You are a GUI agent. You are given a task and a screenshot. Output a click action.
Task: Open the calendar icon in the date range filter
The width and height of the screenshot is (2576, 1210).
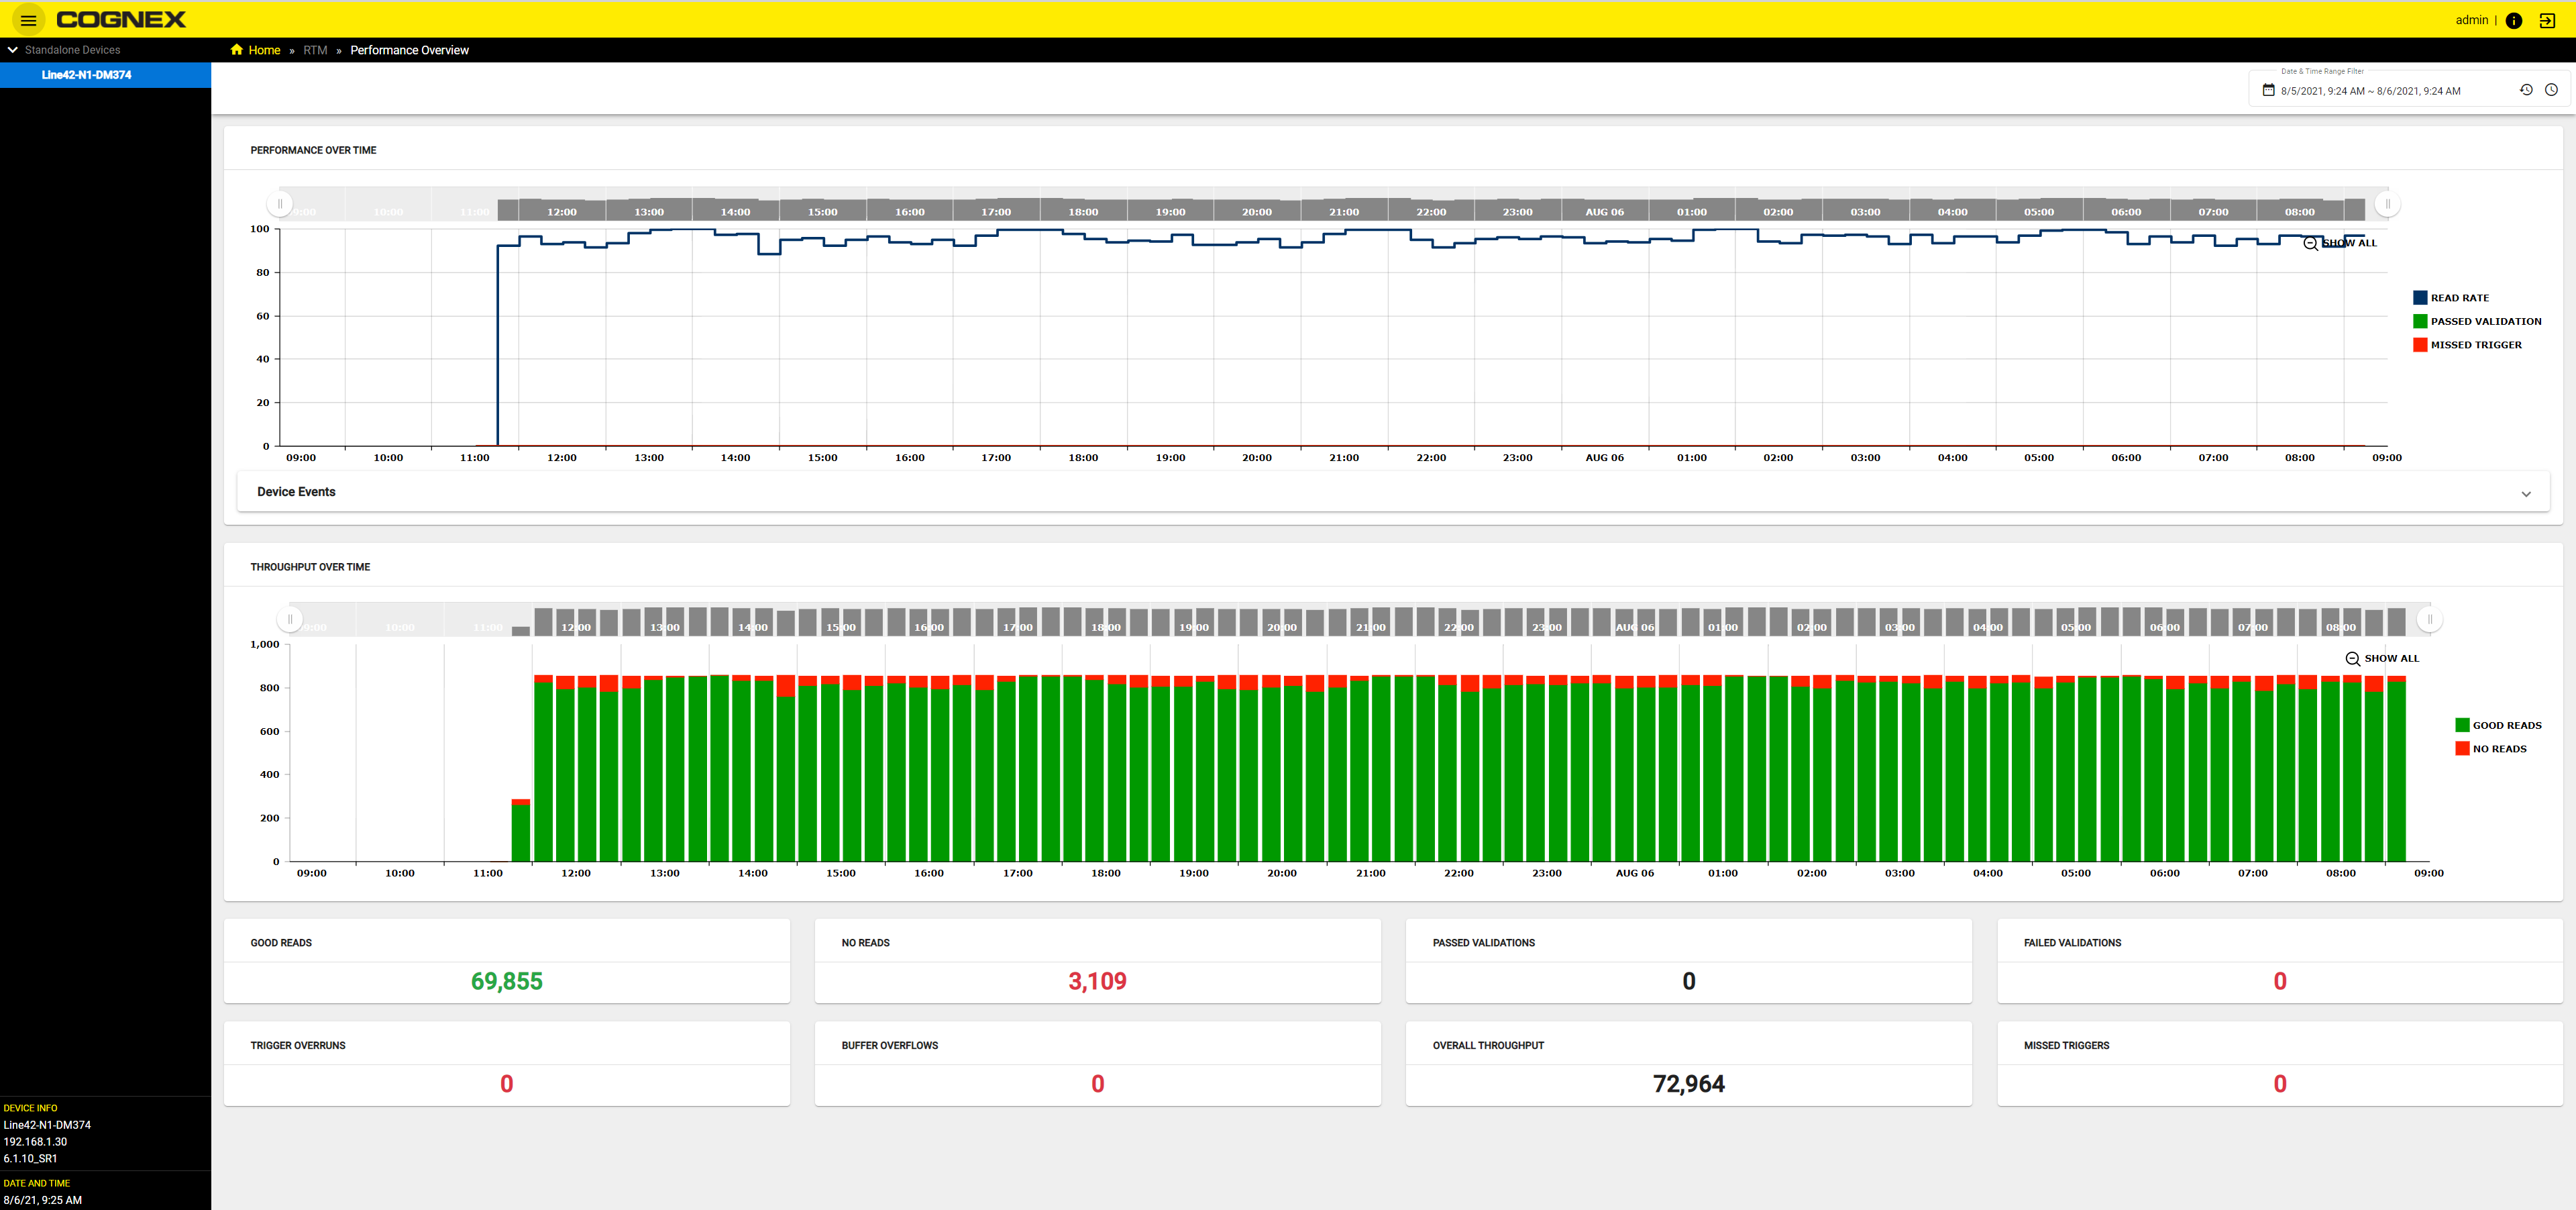click(x=2268, y=90)
